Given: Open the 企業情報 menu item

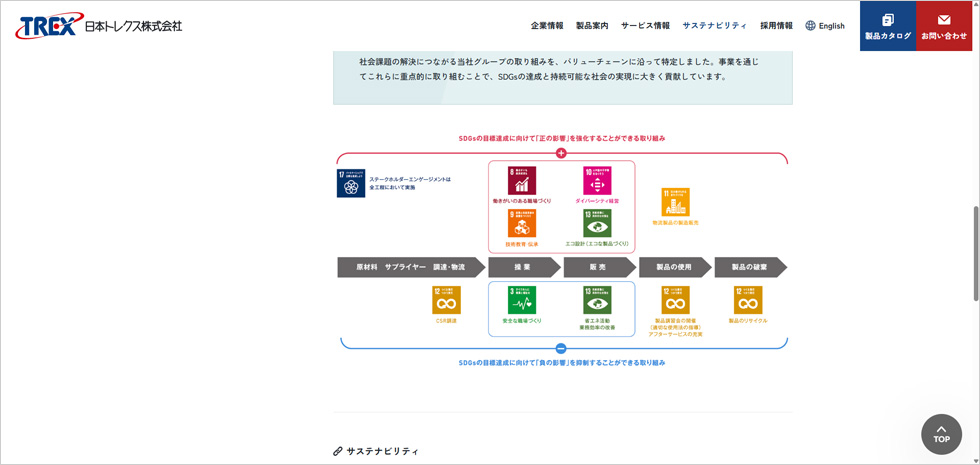Looking at the screenshot, I should [x=547, y=26].
